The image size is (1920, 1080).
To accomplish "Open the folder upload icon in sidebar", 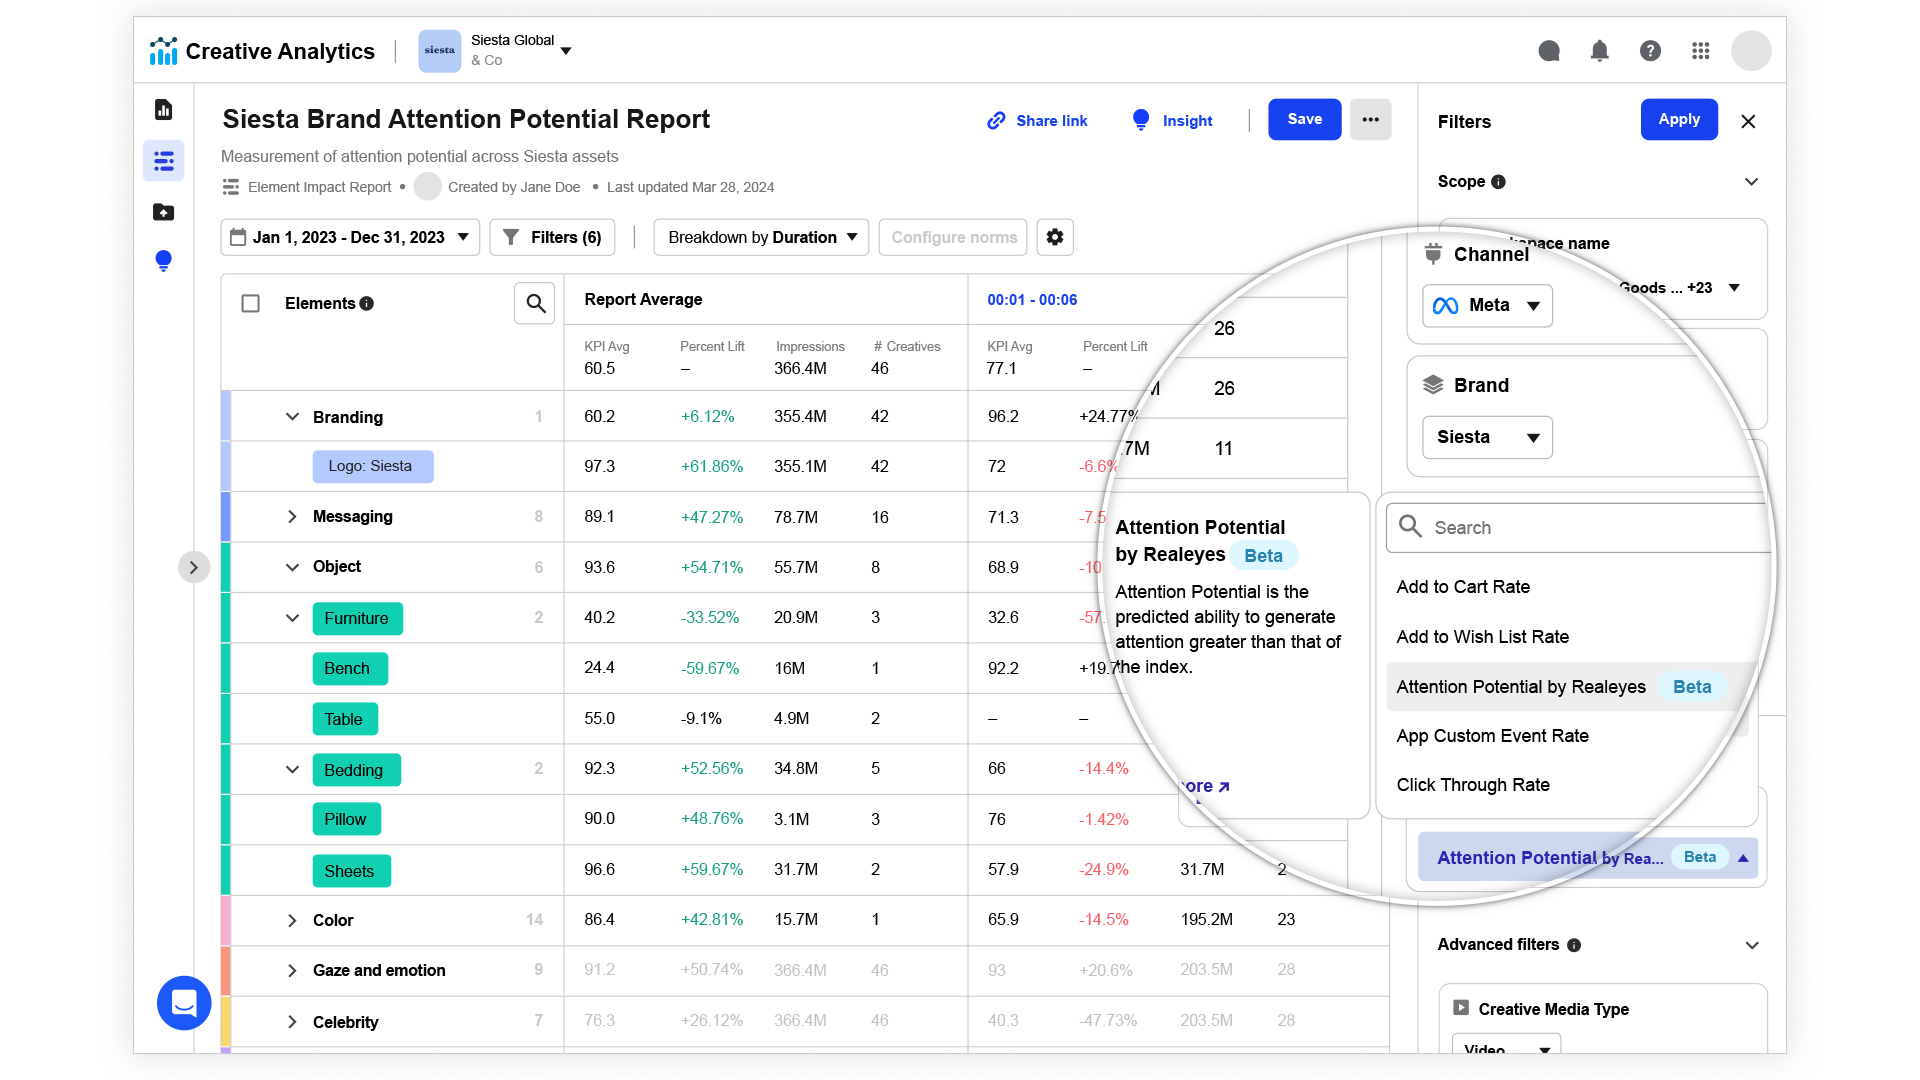I will point(163,212).
